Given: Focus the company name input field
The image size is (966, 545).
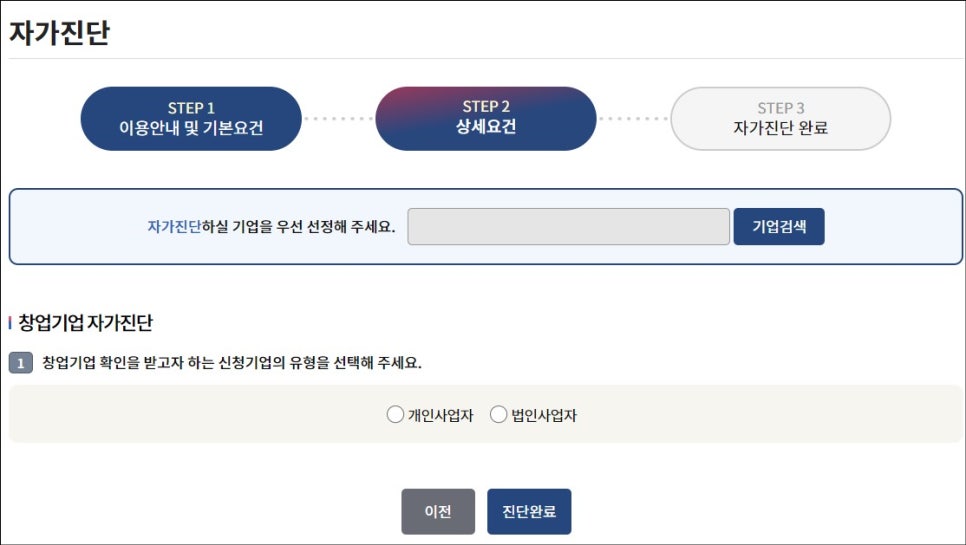Looking at the screenshot, I should 568,227.
